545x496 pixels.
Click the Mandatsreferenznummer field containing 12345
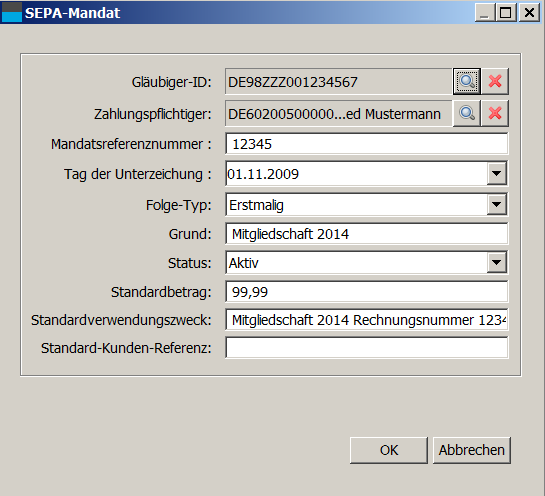click(x=367, y=144)
